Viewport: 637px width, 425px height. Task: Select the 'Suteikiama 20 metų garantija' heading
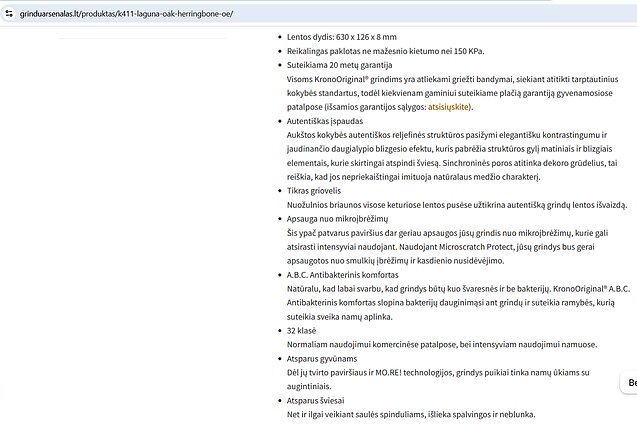click(x=340, y=65)
